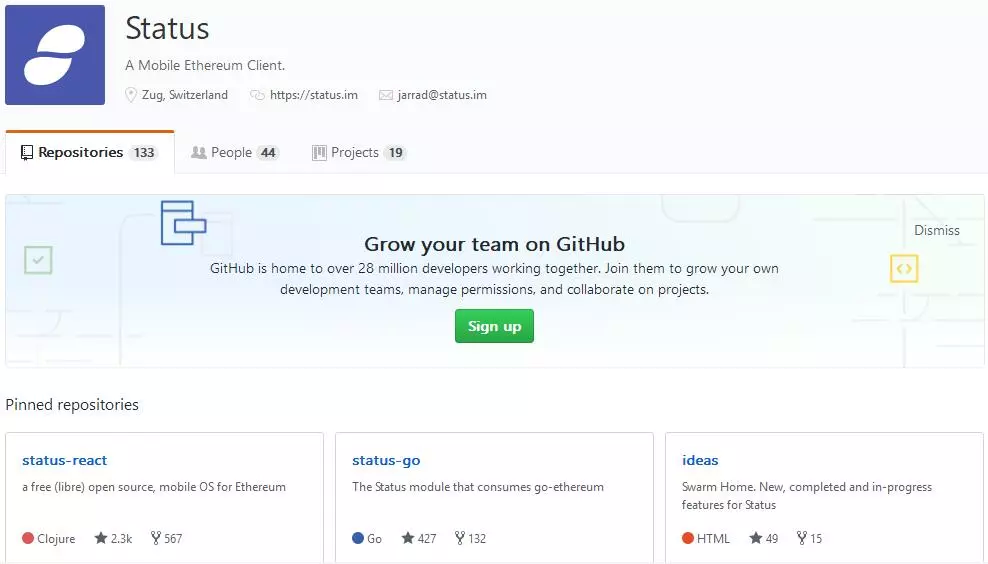
Task: Click the HTML language color dot
Action: coord(688,538)
